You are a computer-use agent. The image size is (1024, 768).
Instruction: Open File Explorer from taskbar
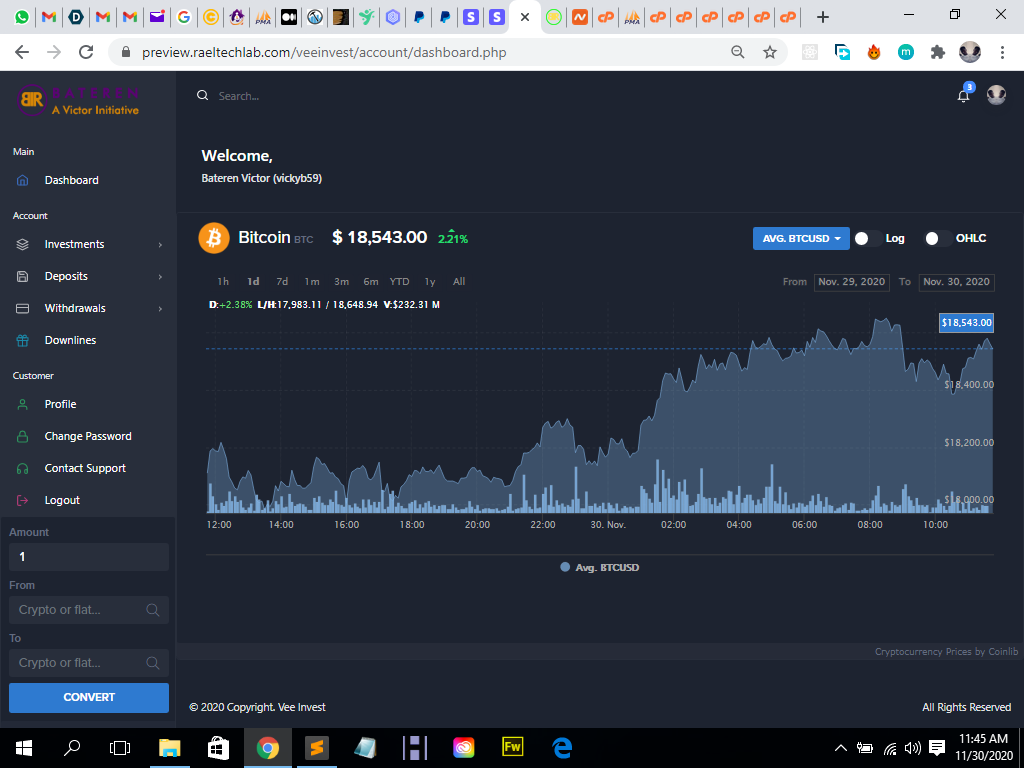click(x=170, y=748)
